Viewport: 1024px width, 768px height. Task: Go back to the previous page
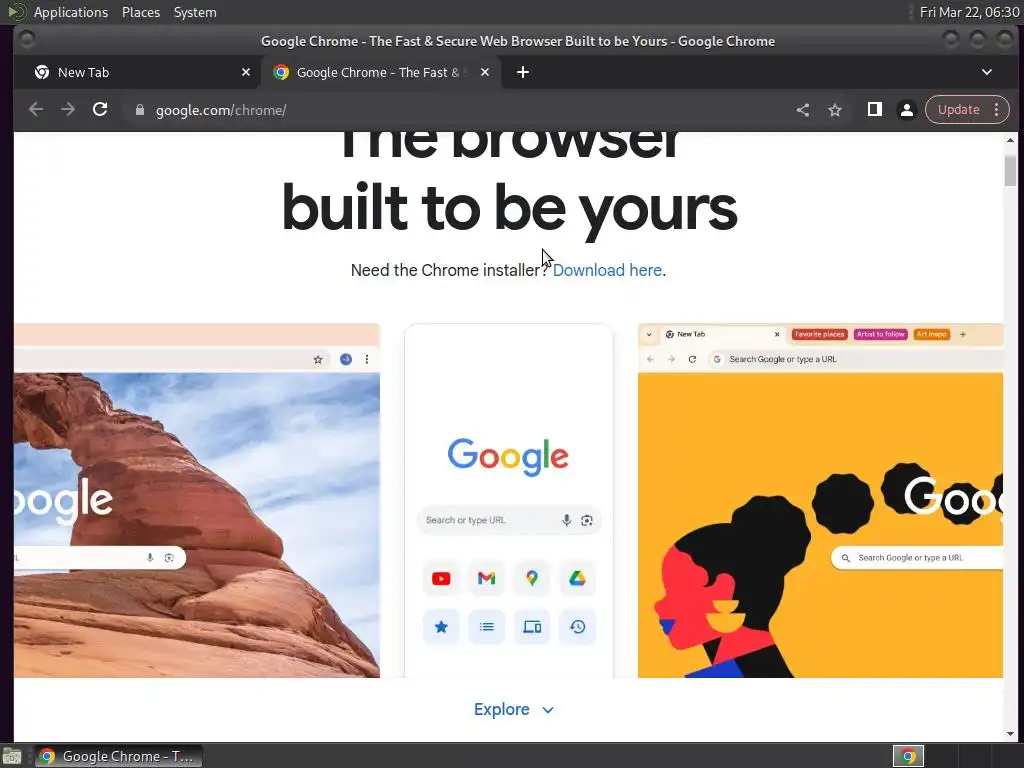(36, 110)
